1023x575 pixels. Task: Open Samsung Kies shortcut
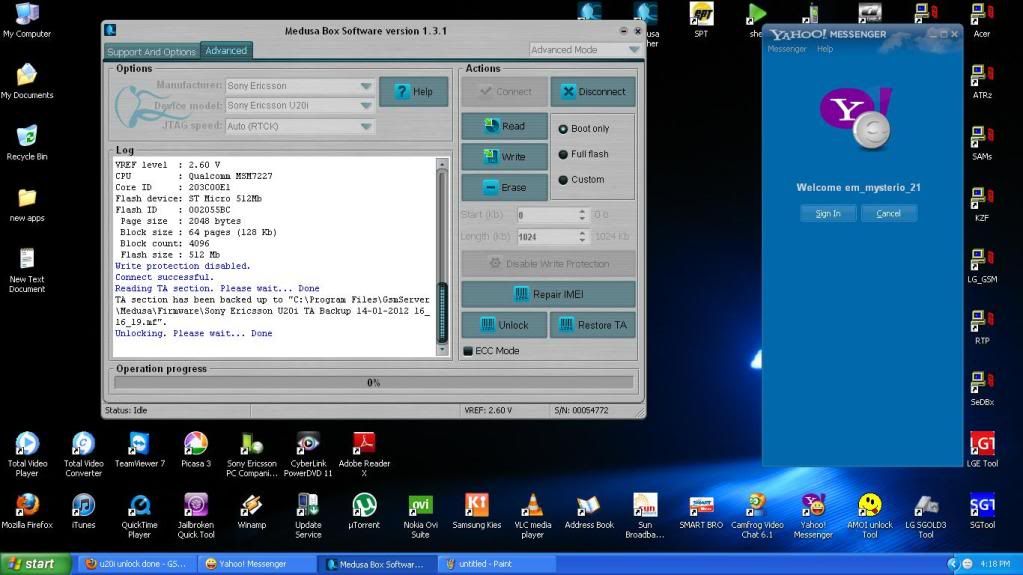pyautogui.click(x=477, y=511)
